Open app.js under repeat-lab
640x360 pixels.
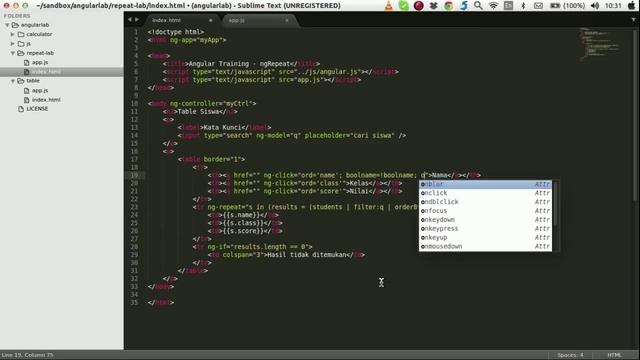pyautogui.click(x=40, y=62)
